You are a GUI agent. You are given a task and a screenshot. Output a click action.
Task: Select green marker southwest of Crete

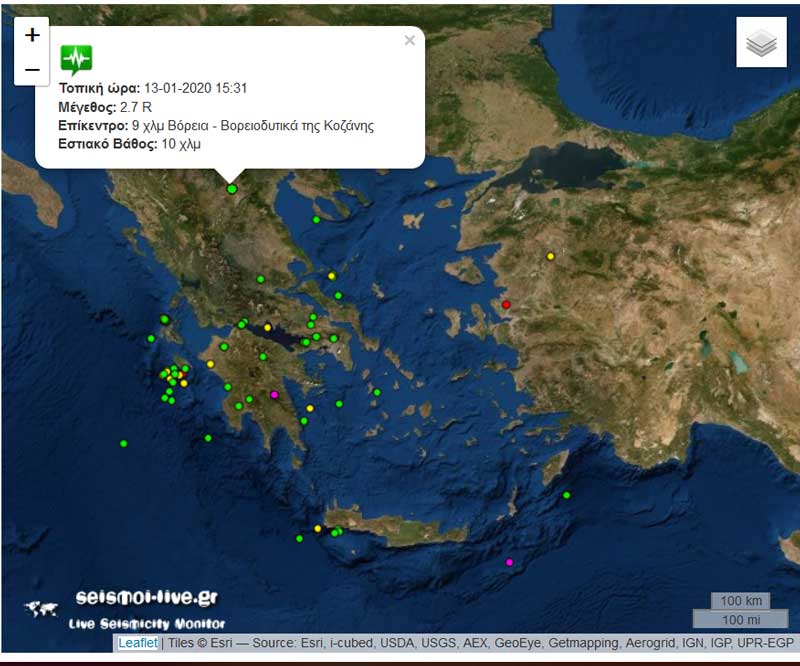coord(299,538)
